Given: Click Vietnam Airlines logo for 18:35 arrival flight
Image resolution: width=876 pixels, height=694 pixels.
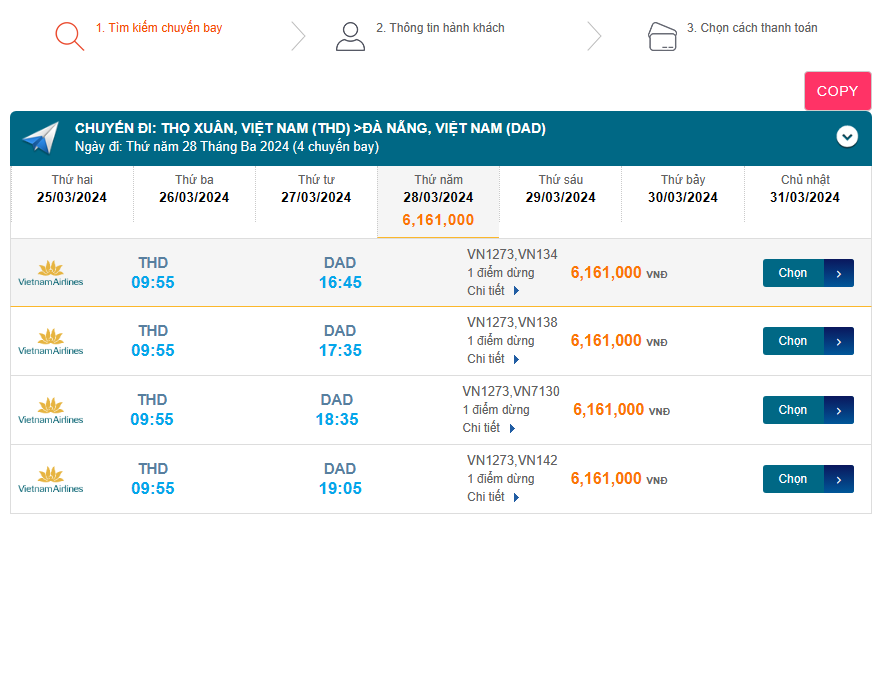Looking at the screenshot, I should (x=50, y=410).
